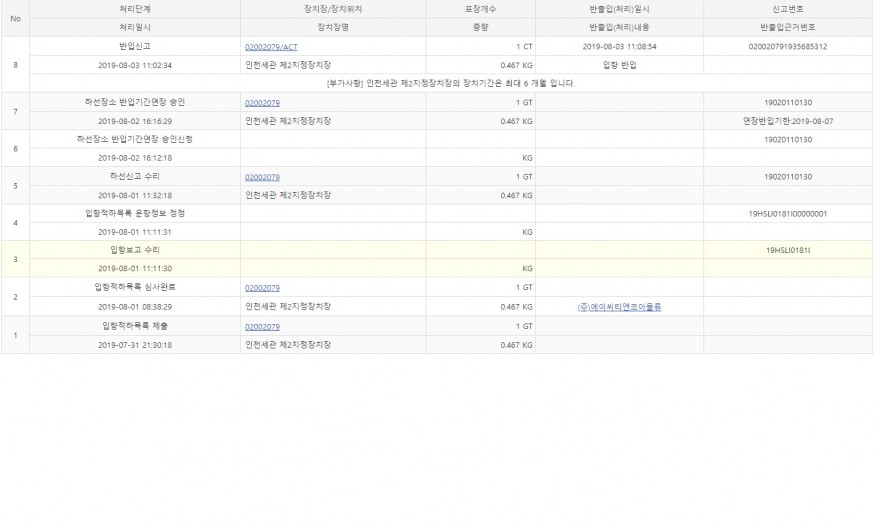Select the 포장개수 column header
875x529 pixels.
click(480, 9)
